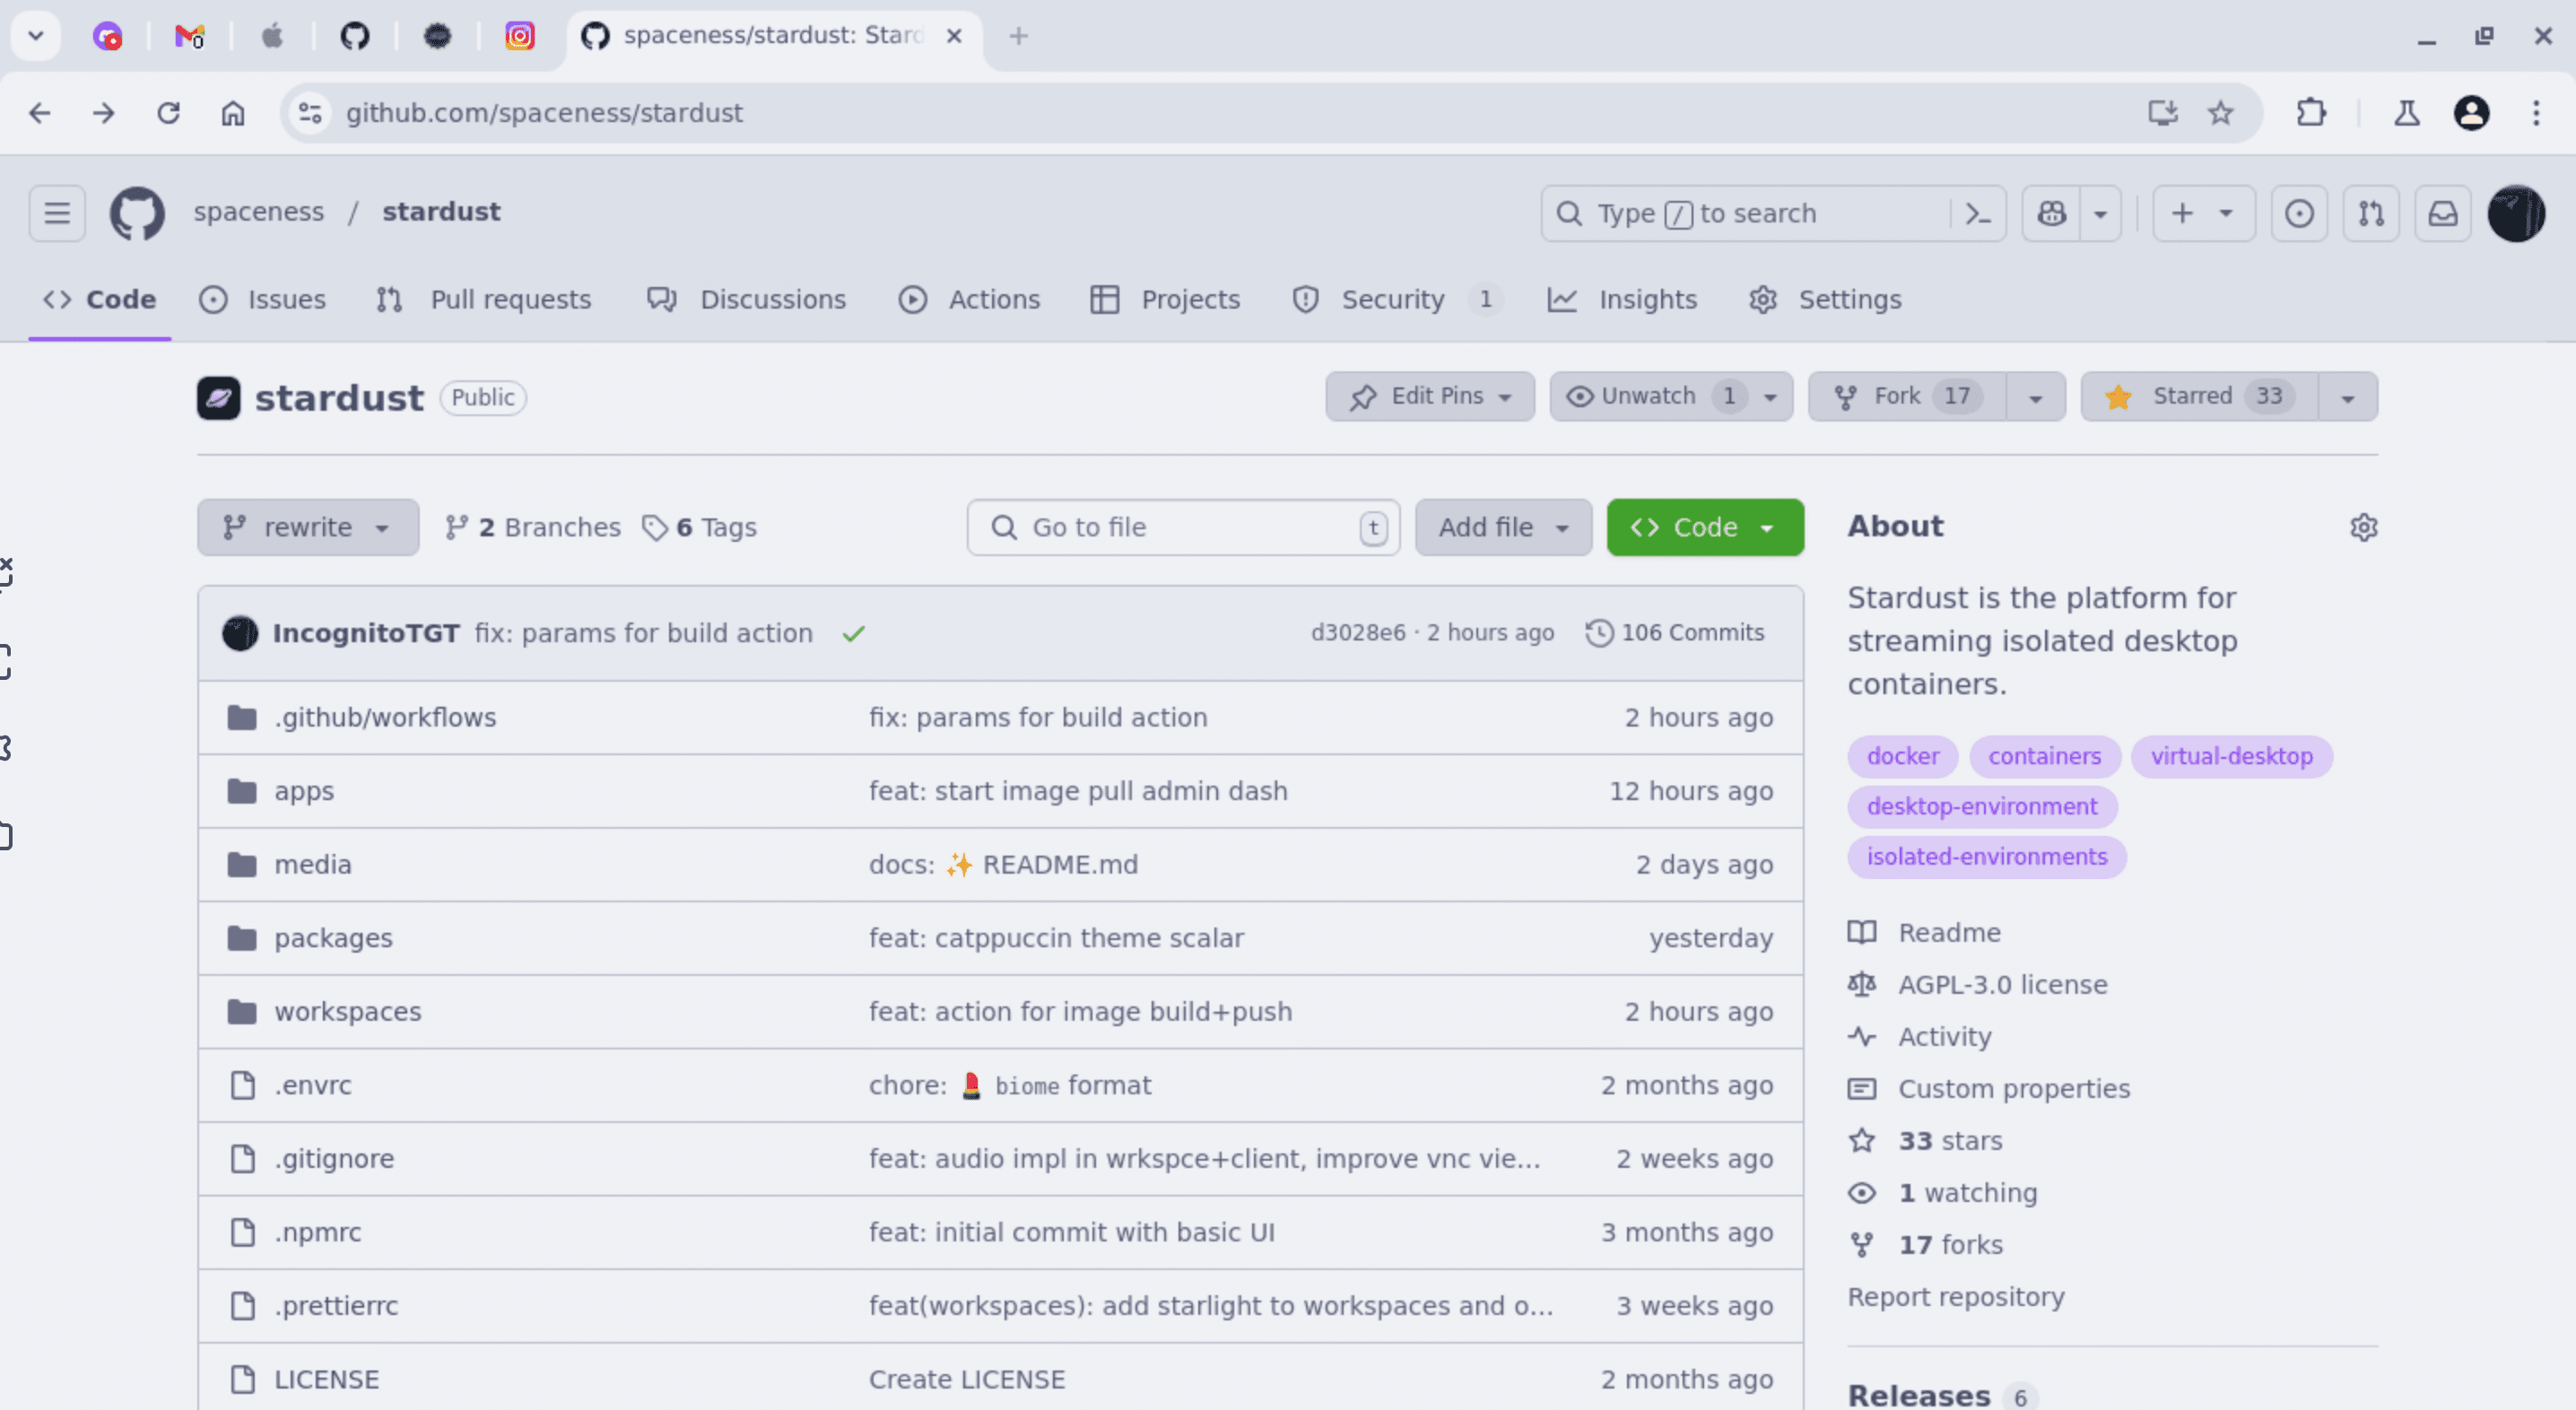2576x1410 pixels.
Task: Switch to the Apple browser tab
Action: pyautogui.click(x=272, y=36)
